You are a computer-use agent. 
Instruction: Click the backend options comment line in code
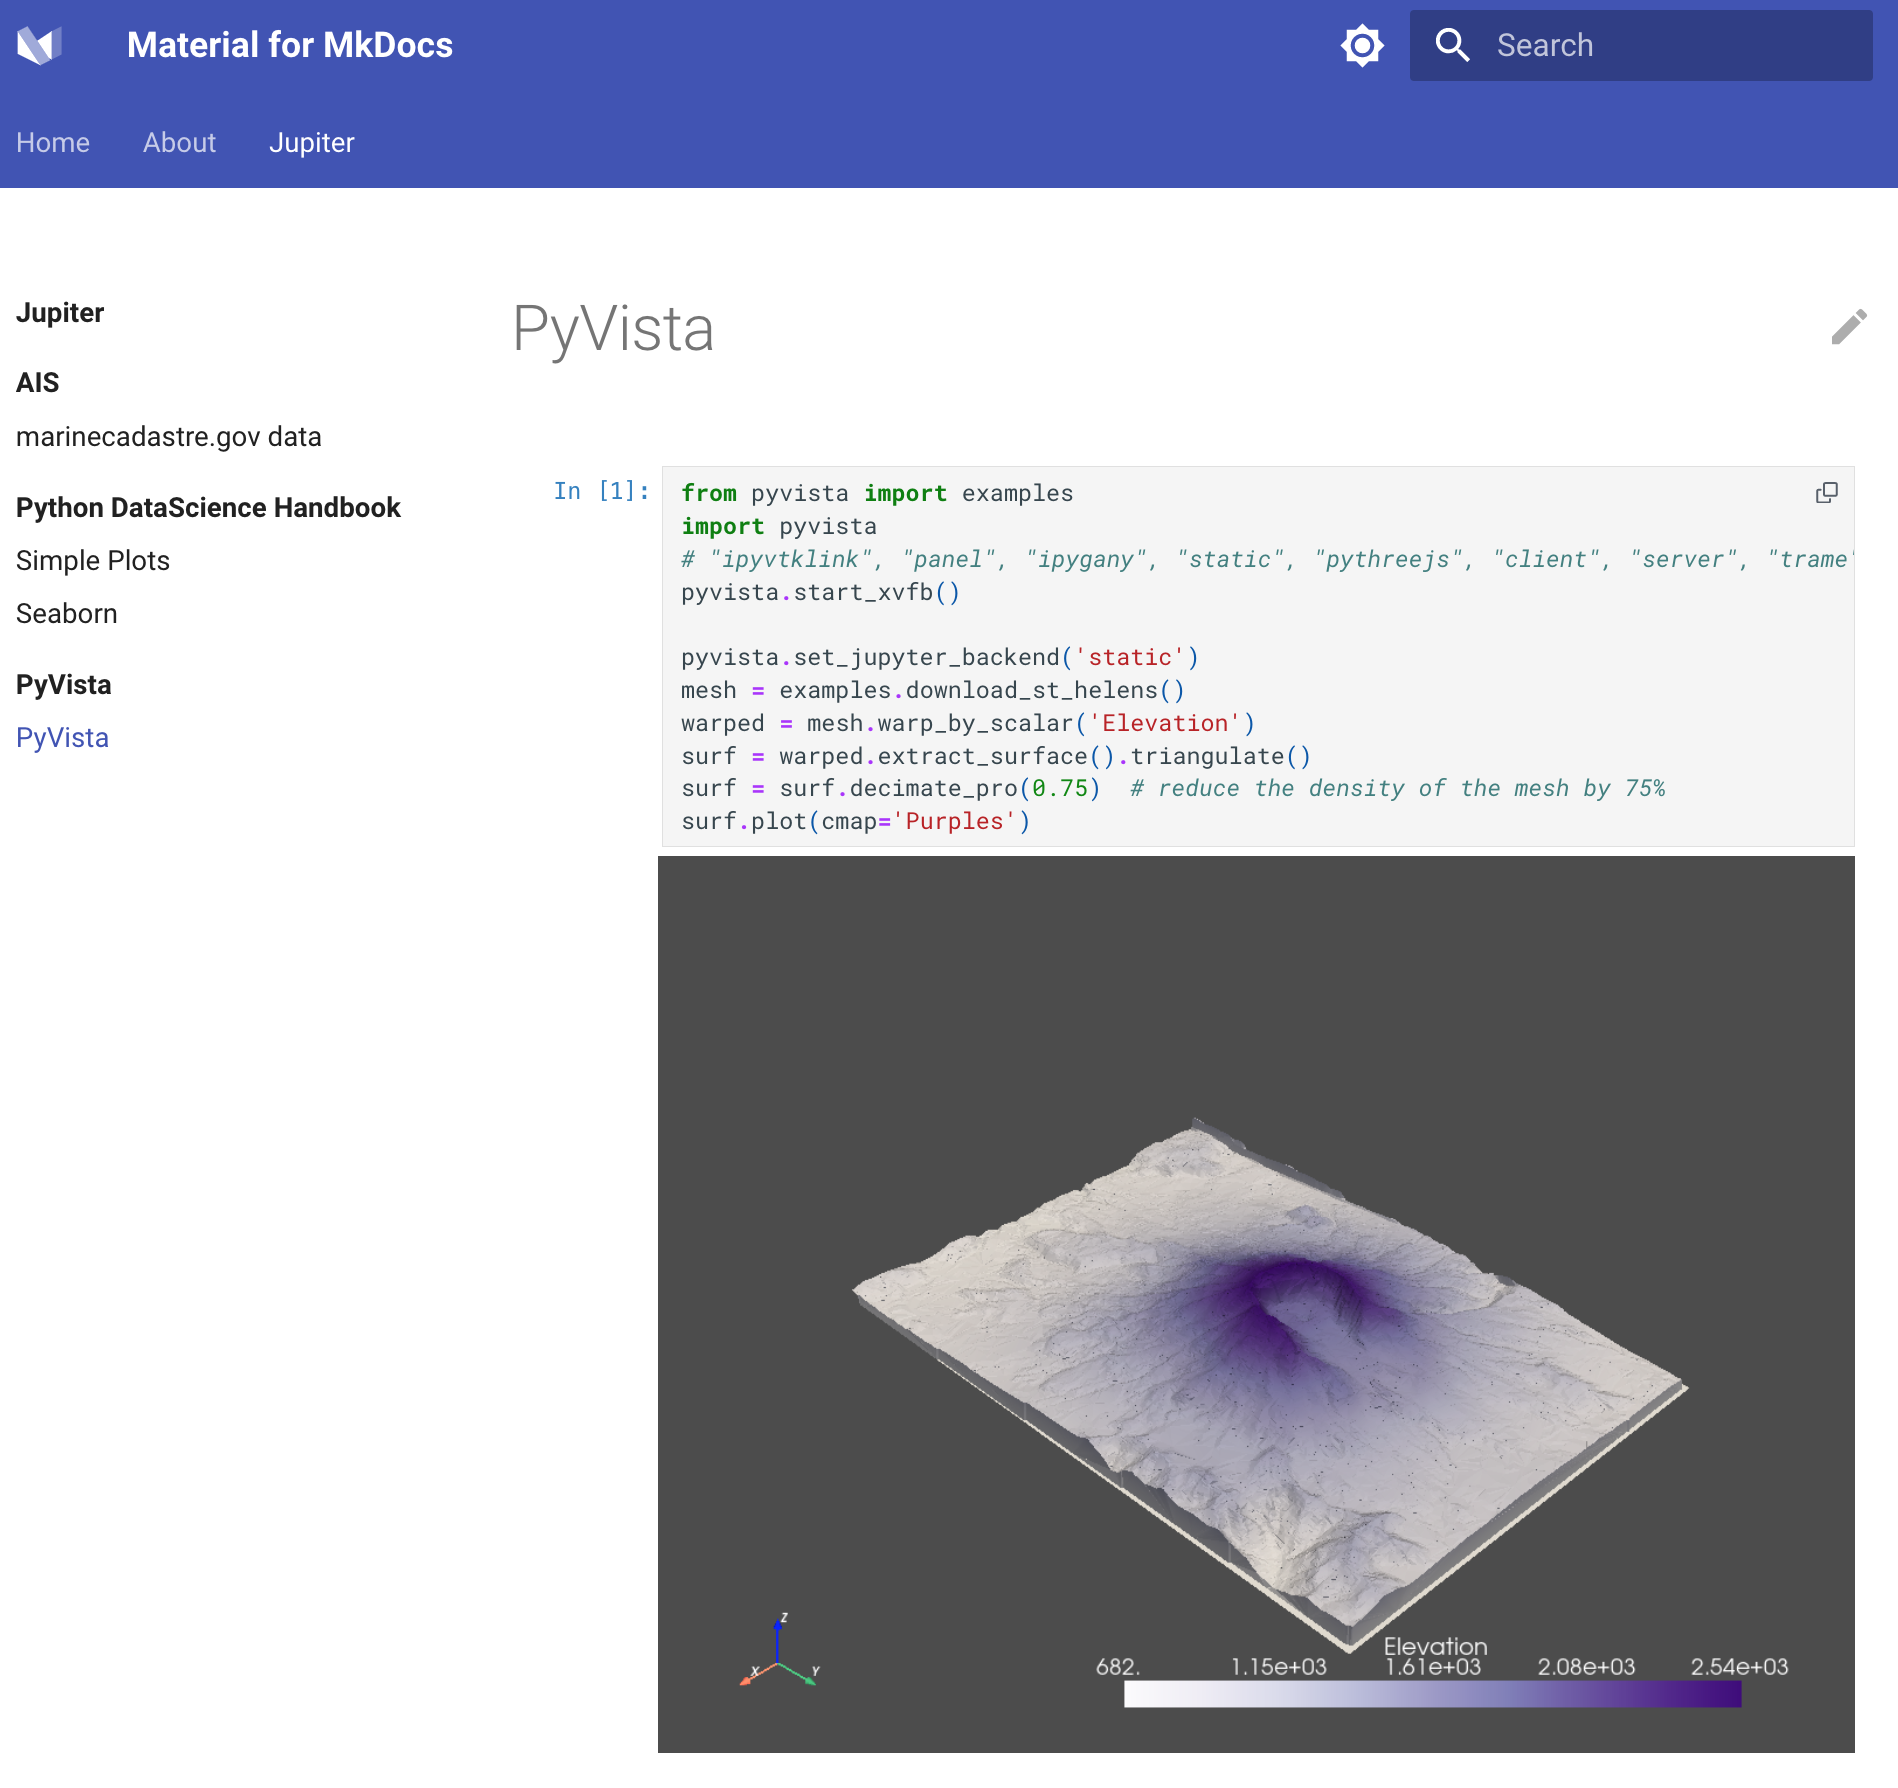click(1266, 559)
